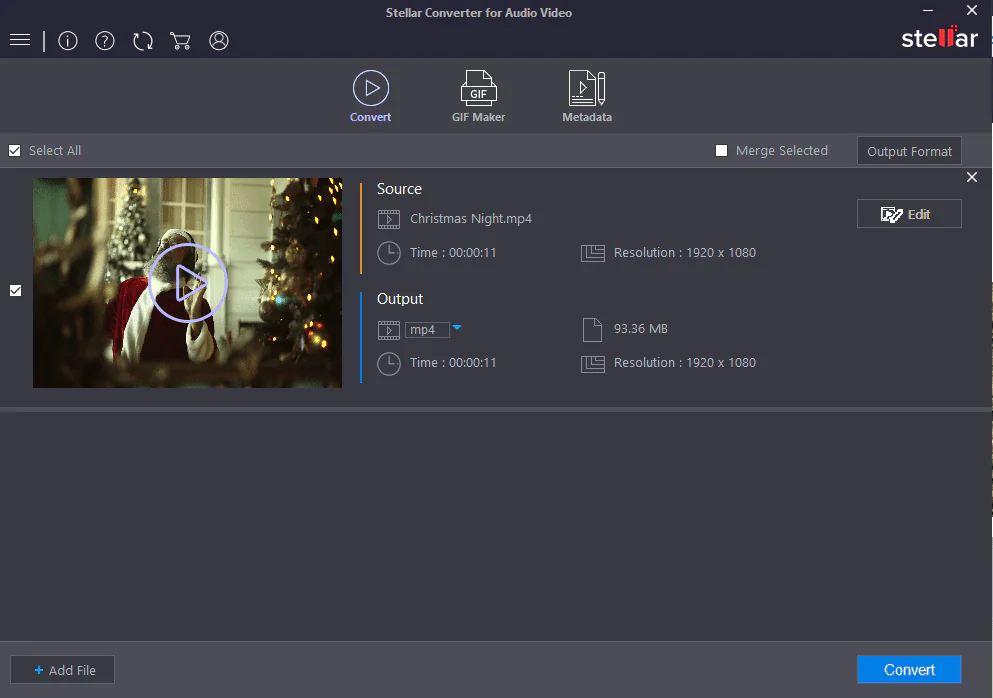
Task: Enable the Merge Selected checkbox
Action: (x=722, y=151)
